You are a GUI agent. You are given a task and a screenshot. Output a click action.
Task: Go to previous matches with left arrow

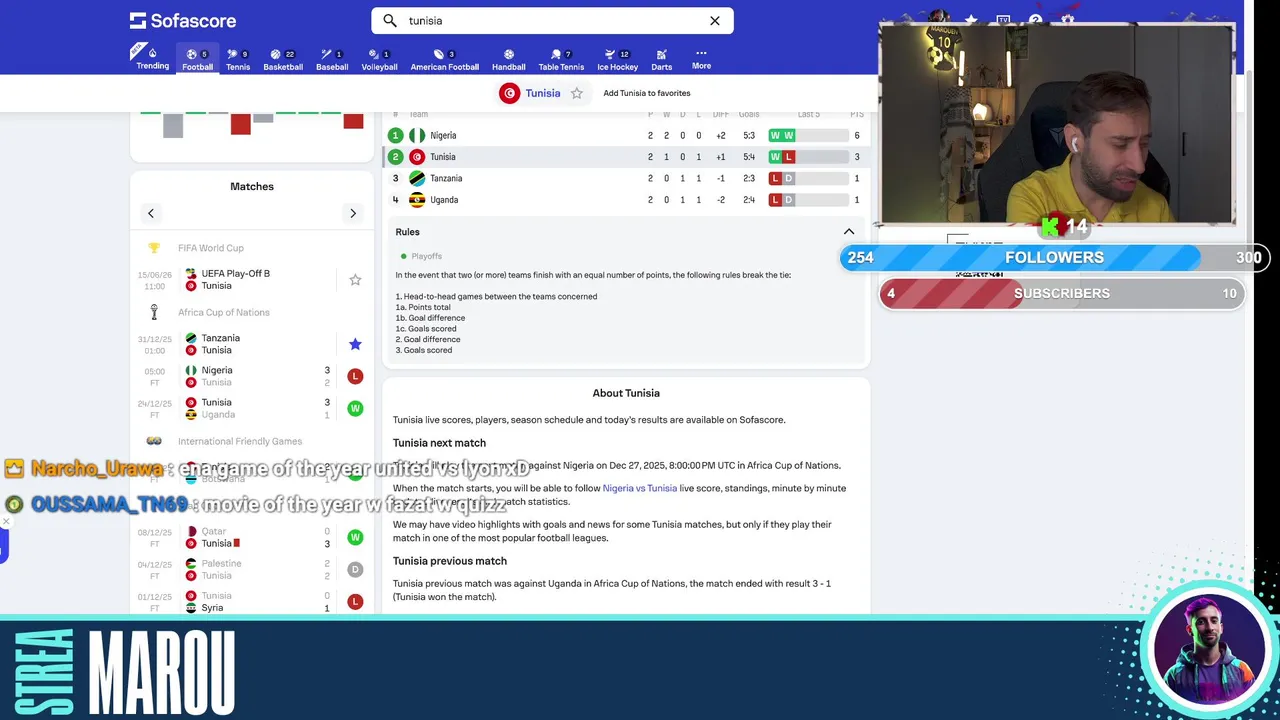click(x=151, y=213)
